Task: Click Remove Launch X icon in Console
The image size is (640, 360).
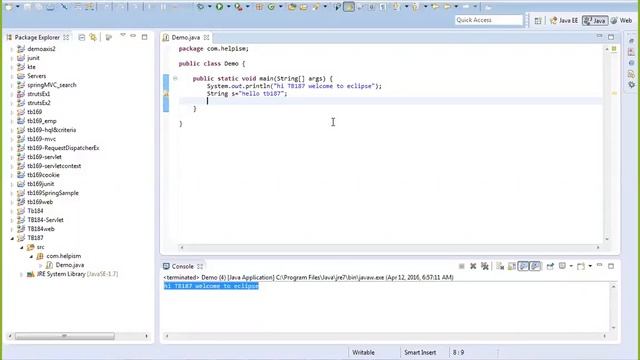Action: [473, 266]
